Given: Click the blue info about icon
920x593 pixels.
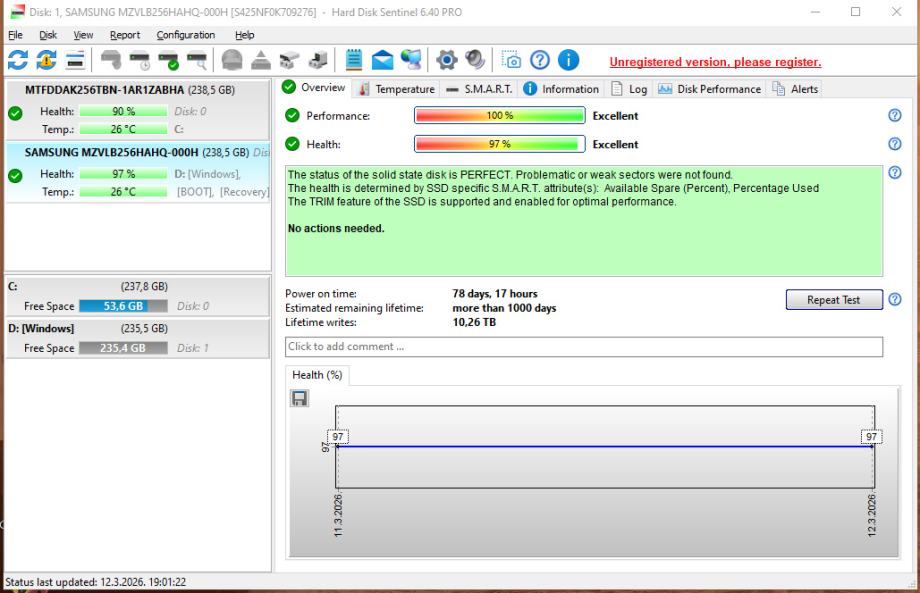Looking at the screenshot, I should [568, 60].
